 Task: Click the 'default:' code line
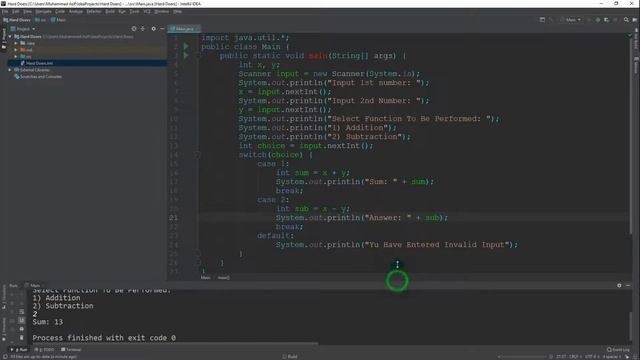pos(276,236)
